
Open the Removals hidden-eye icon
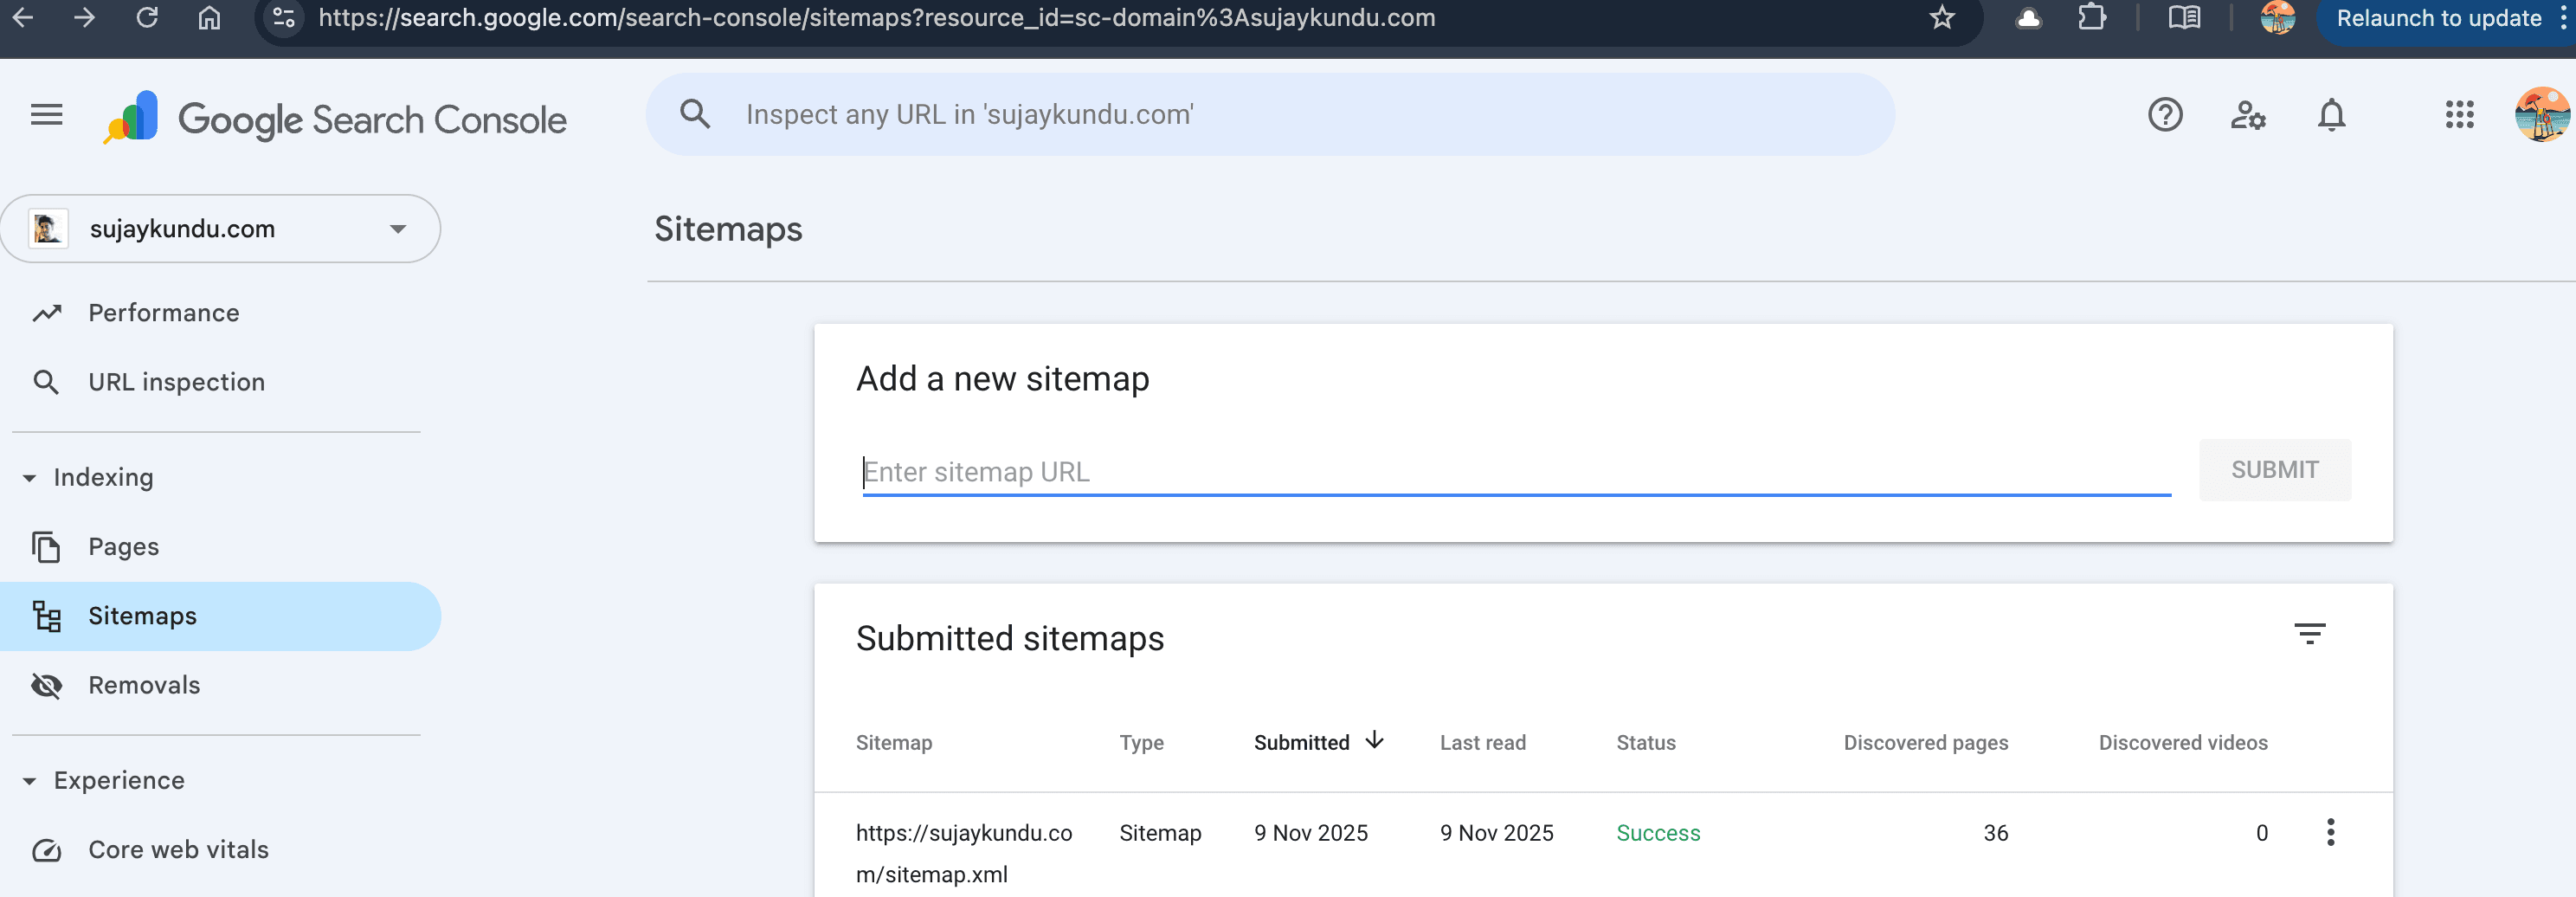[x=46, y=686]
